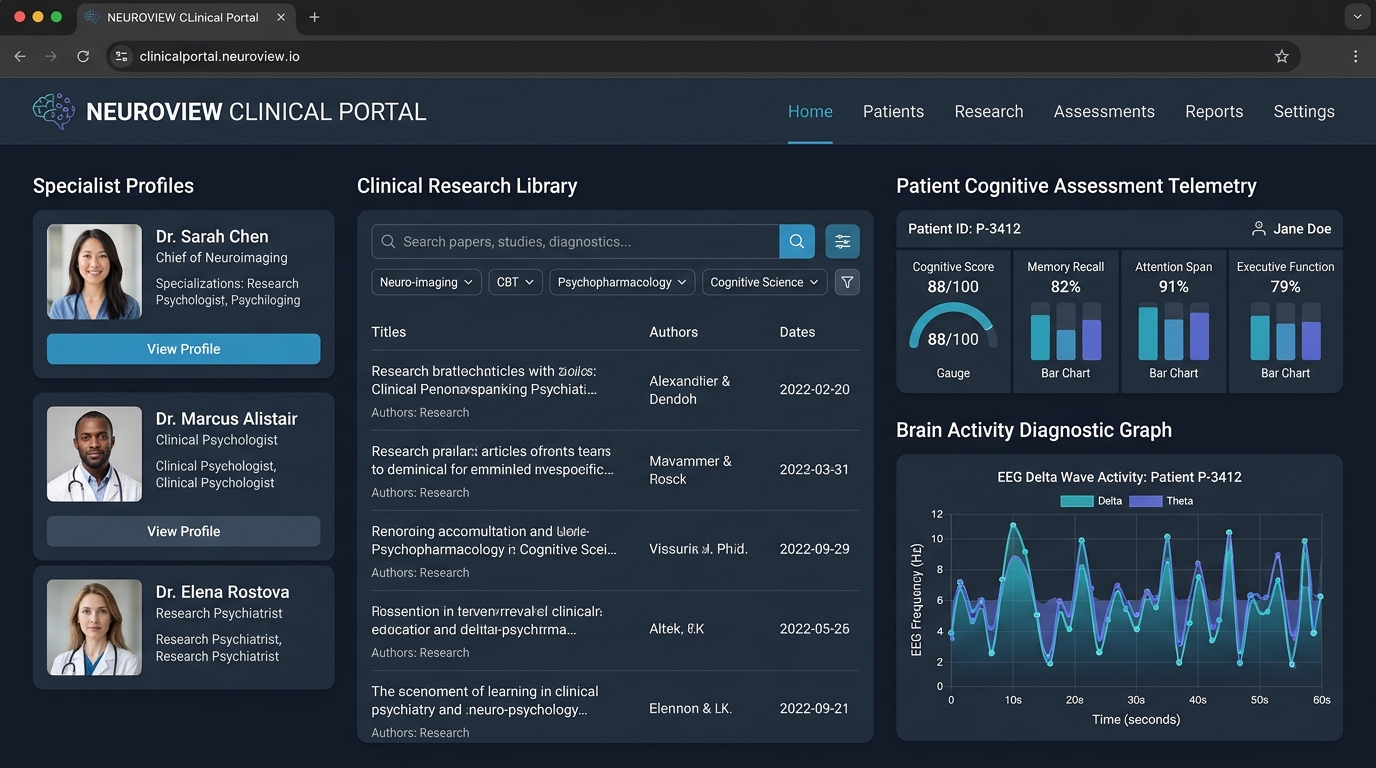
Task: Click the Delta legend color swatch
Action: (1077, 501)
